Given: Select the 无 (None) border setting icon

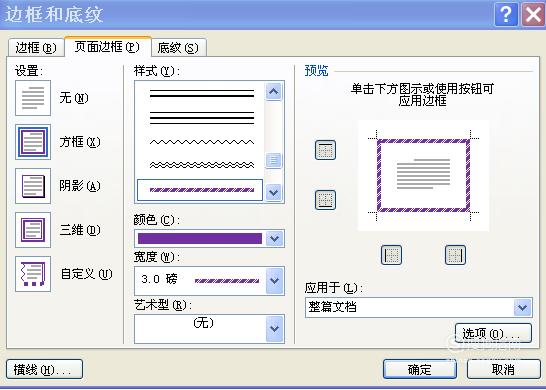Looking at the screenshot, I should 33,98.
